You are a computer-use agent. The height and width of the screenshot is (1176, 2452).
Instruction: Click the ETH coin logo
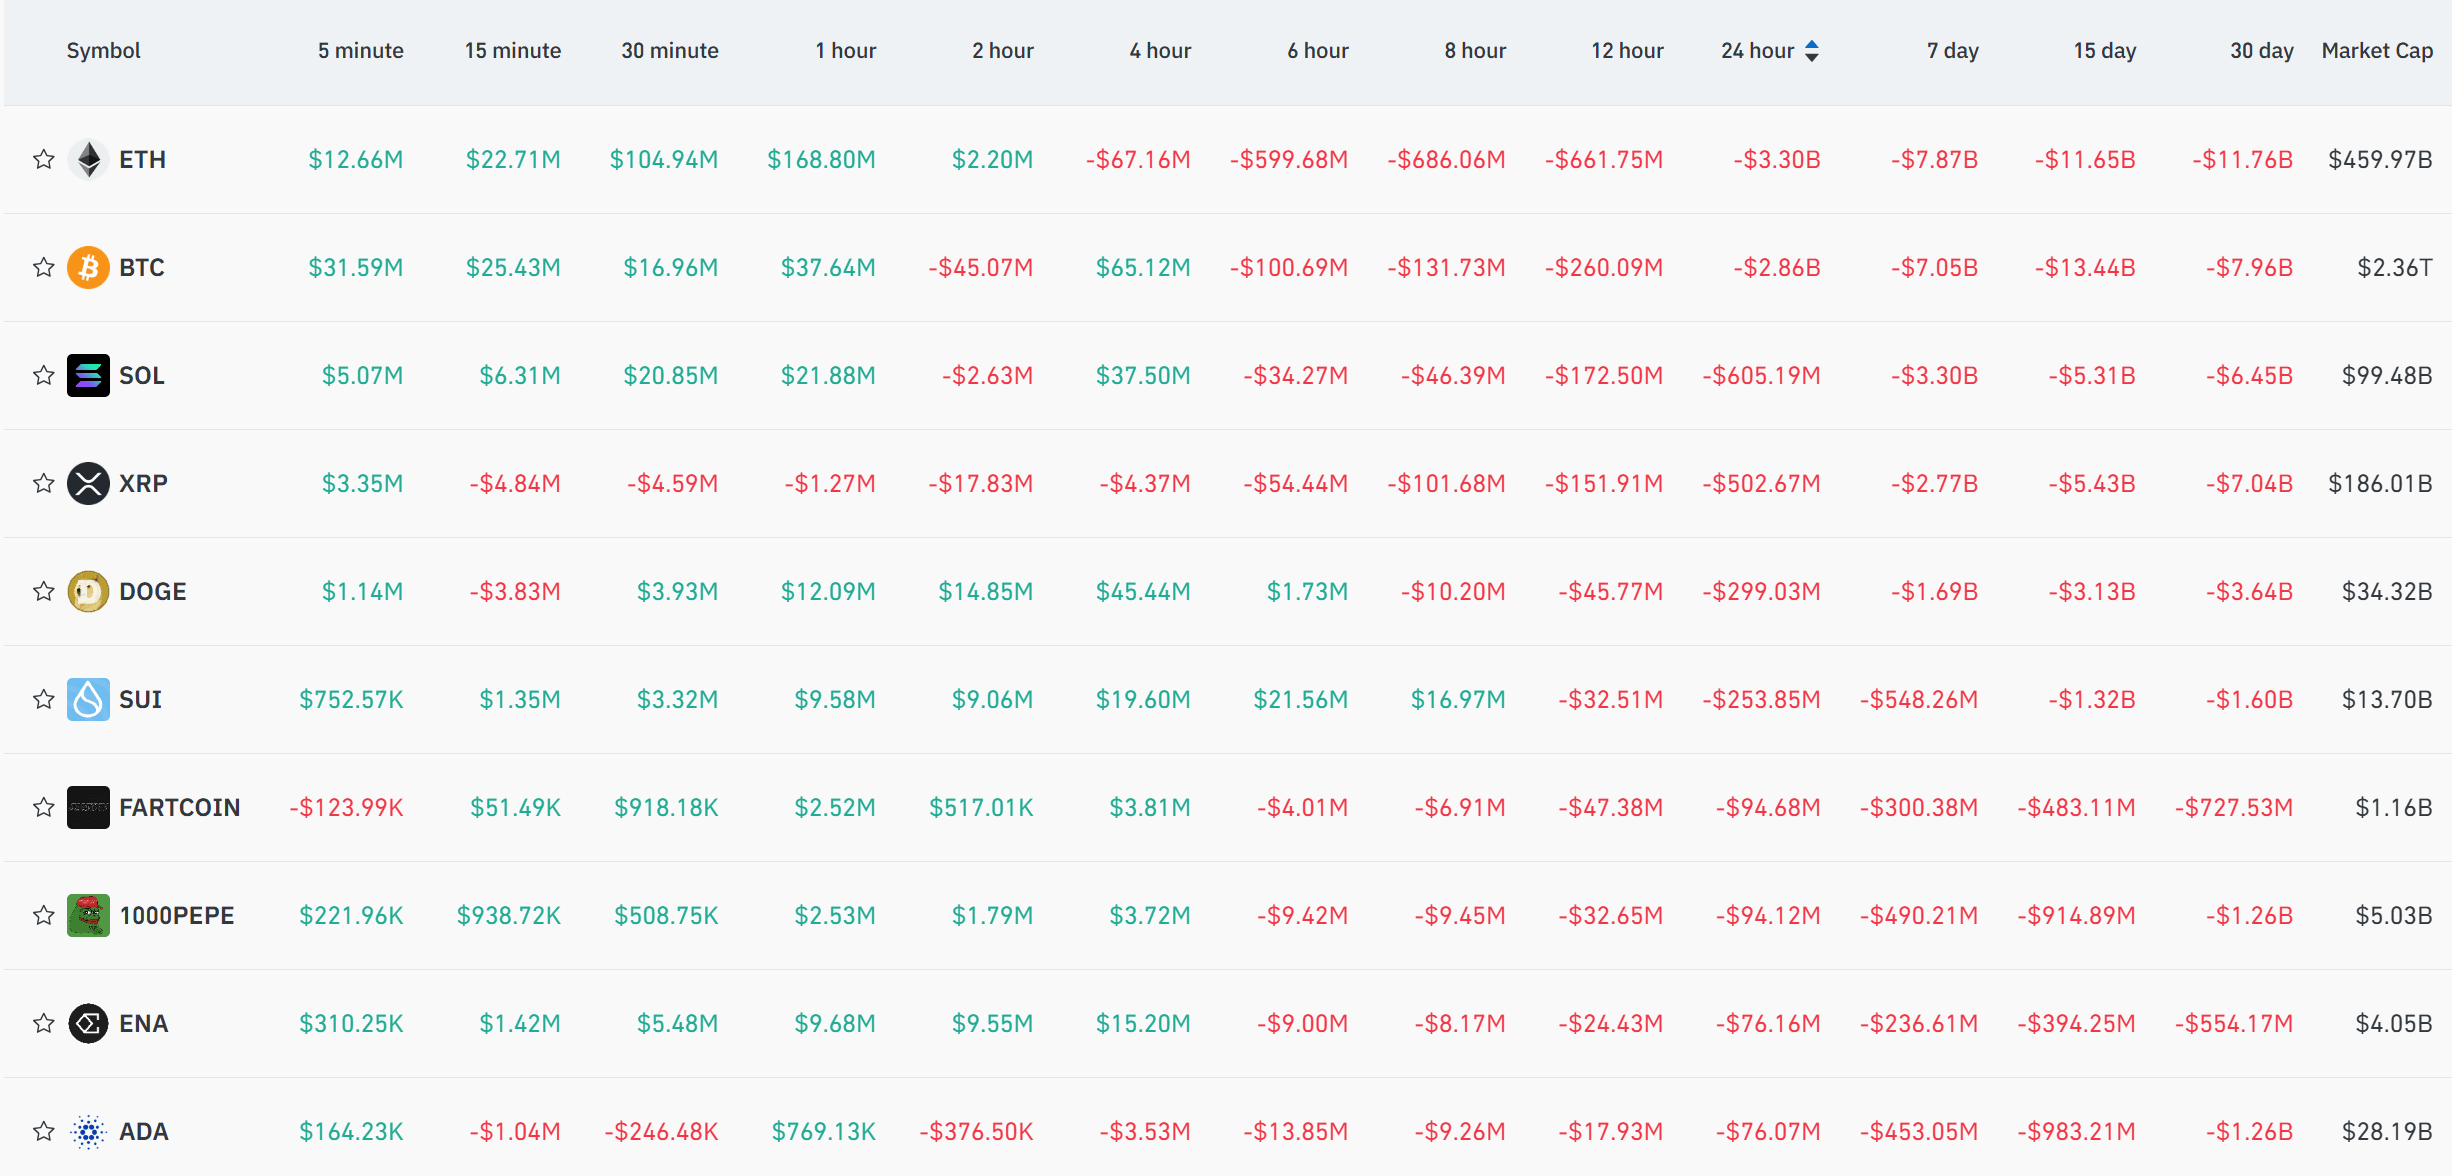tap(88, 159)
